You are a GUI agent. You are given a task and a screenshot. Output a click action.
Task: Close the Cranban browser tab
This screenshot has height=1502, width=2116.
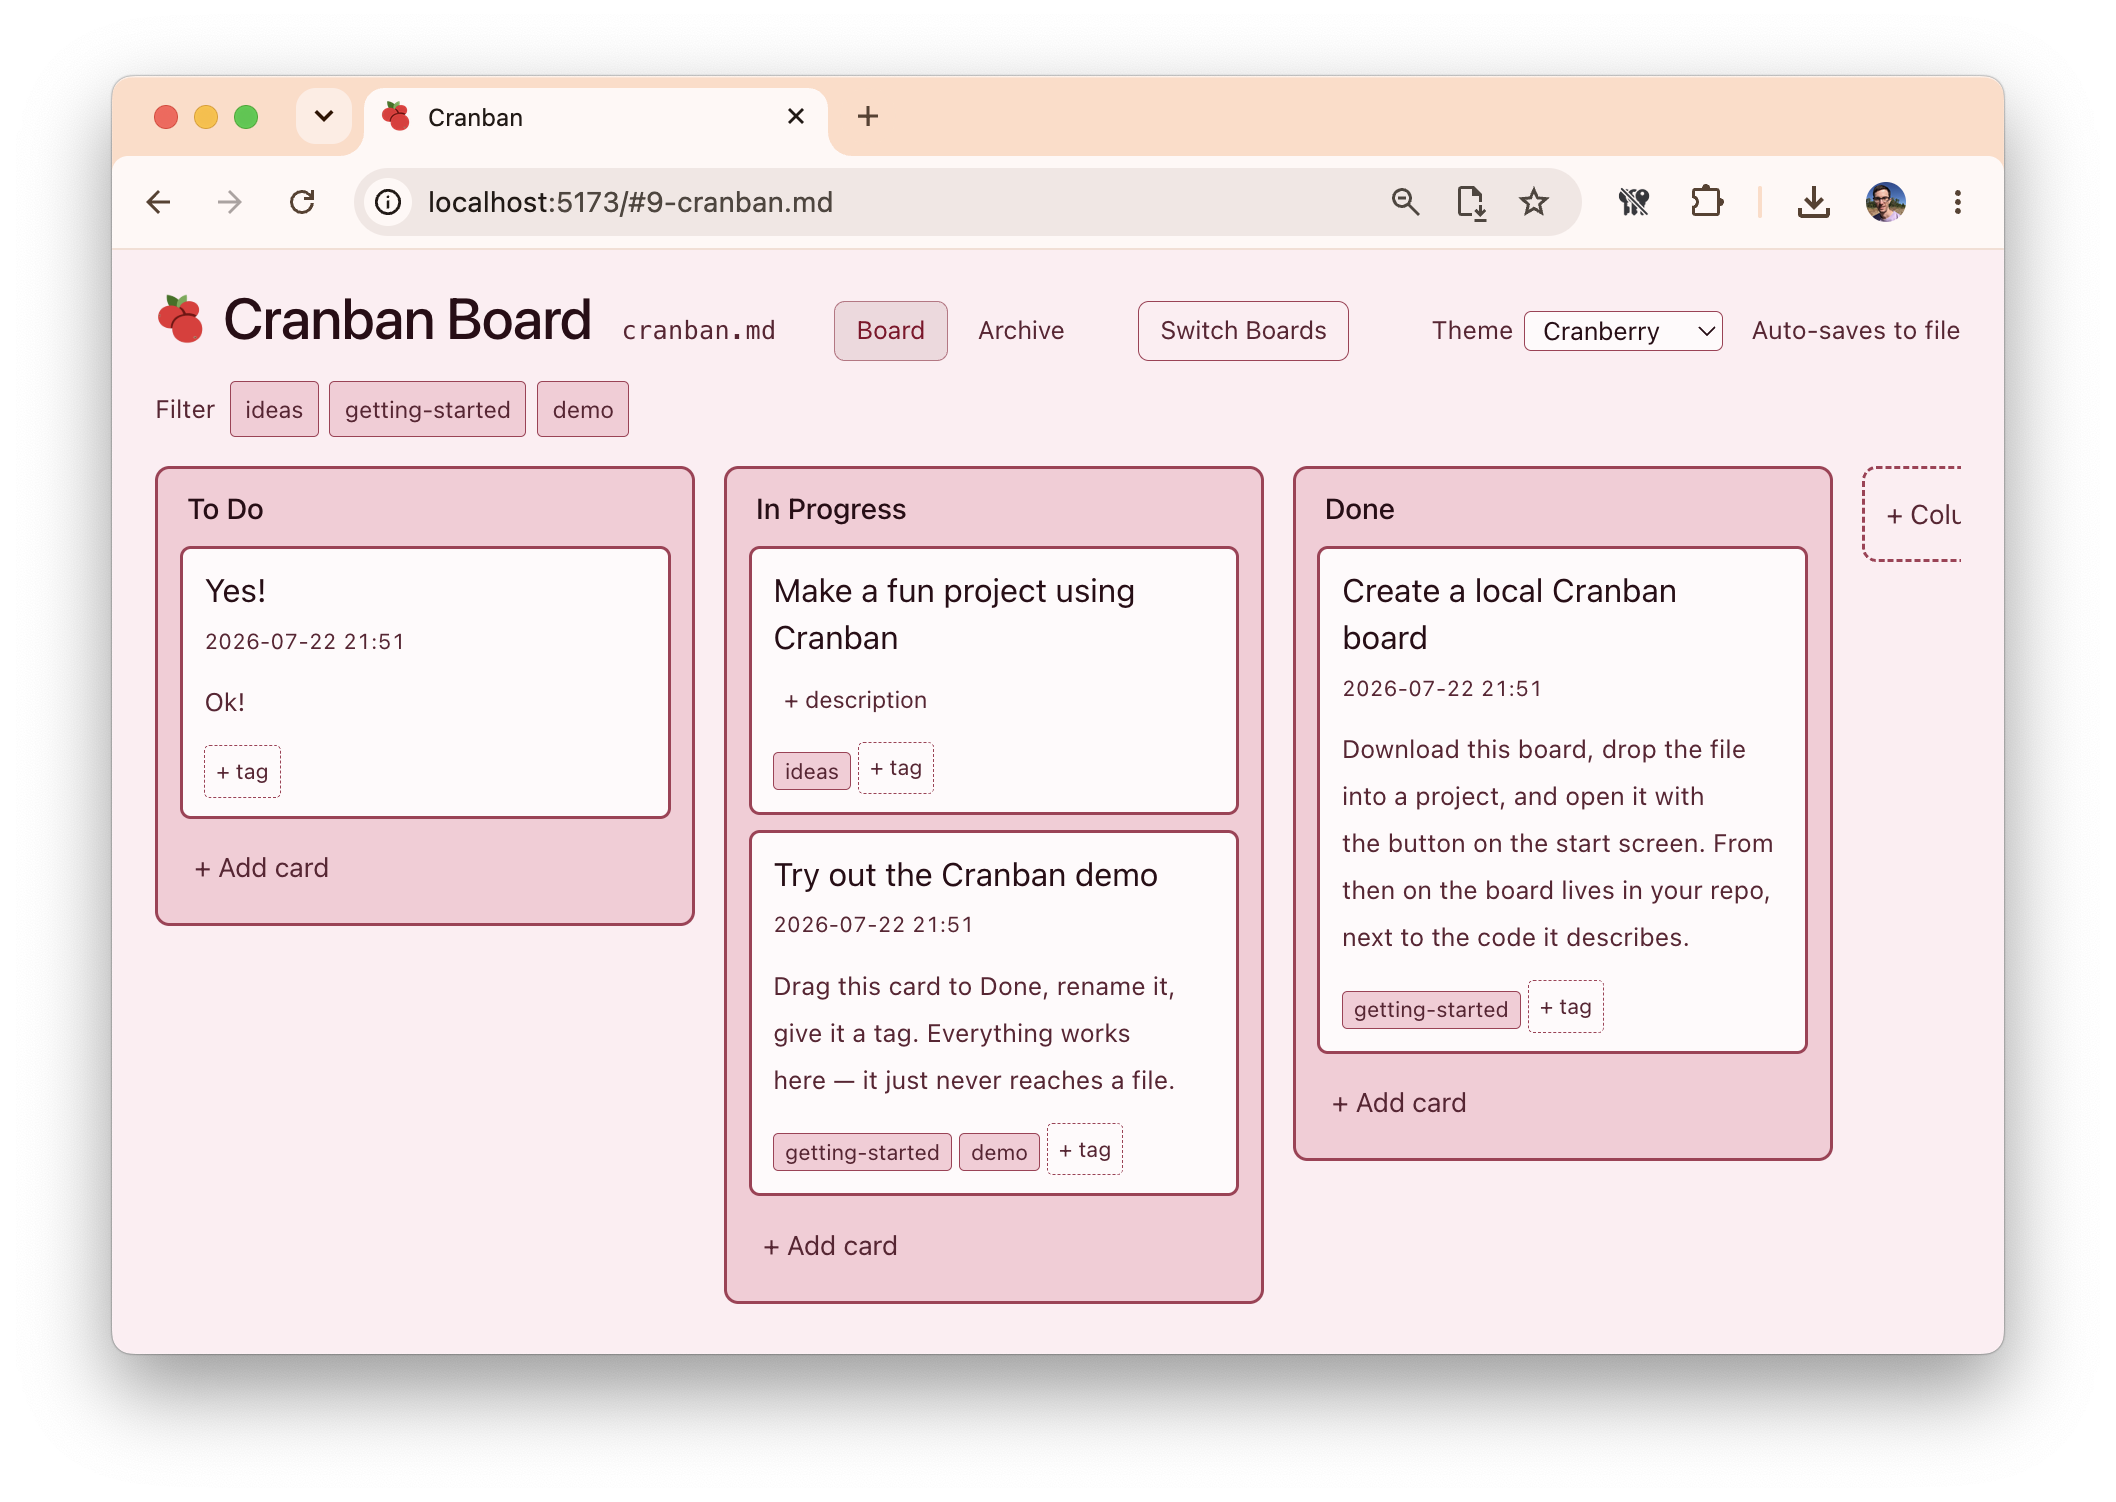pos(796,117)
